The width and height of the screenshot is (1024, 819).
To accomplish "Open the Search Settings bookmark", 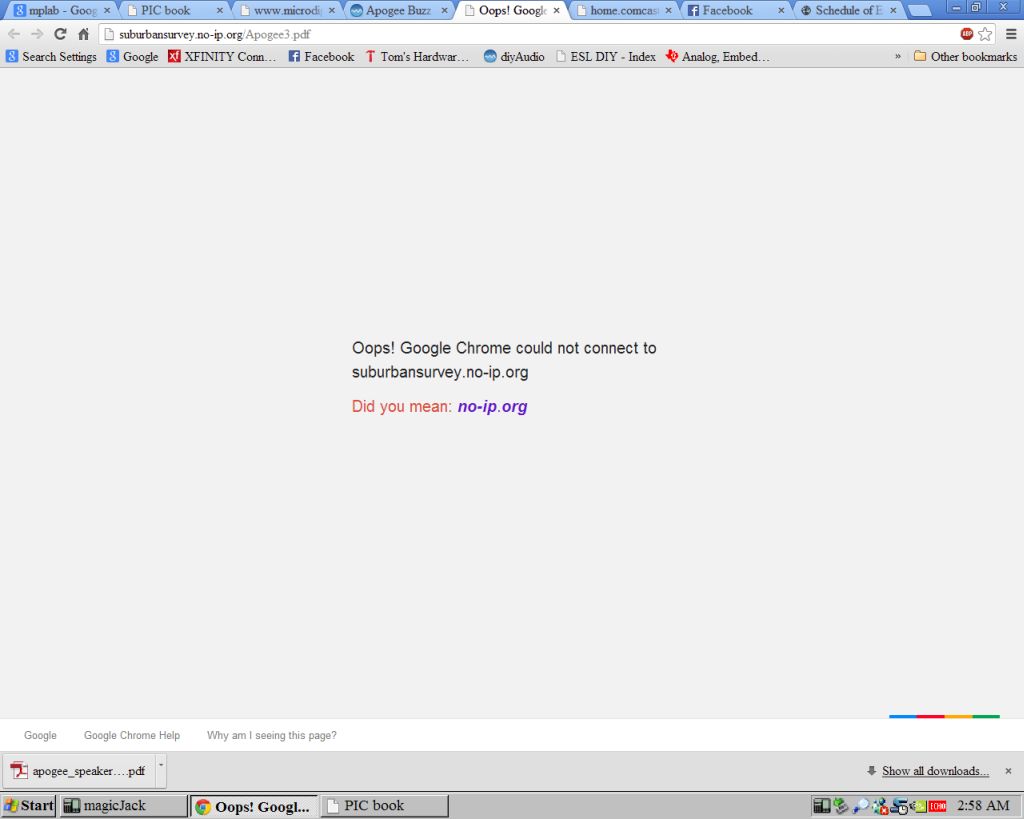I will (x=51, y=57).
